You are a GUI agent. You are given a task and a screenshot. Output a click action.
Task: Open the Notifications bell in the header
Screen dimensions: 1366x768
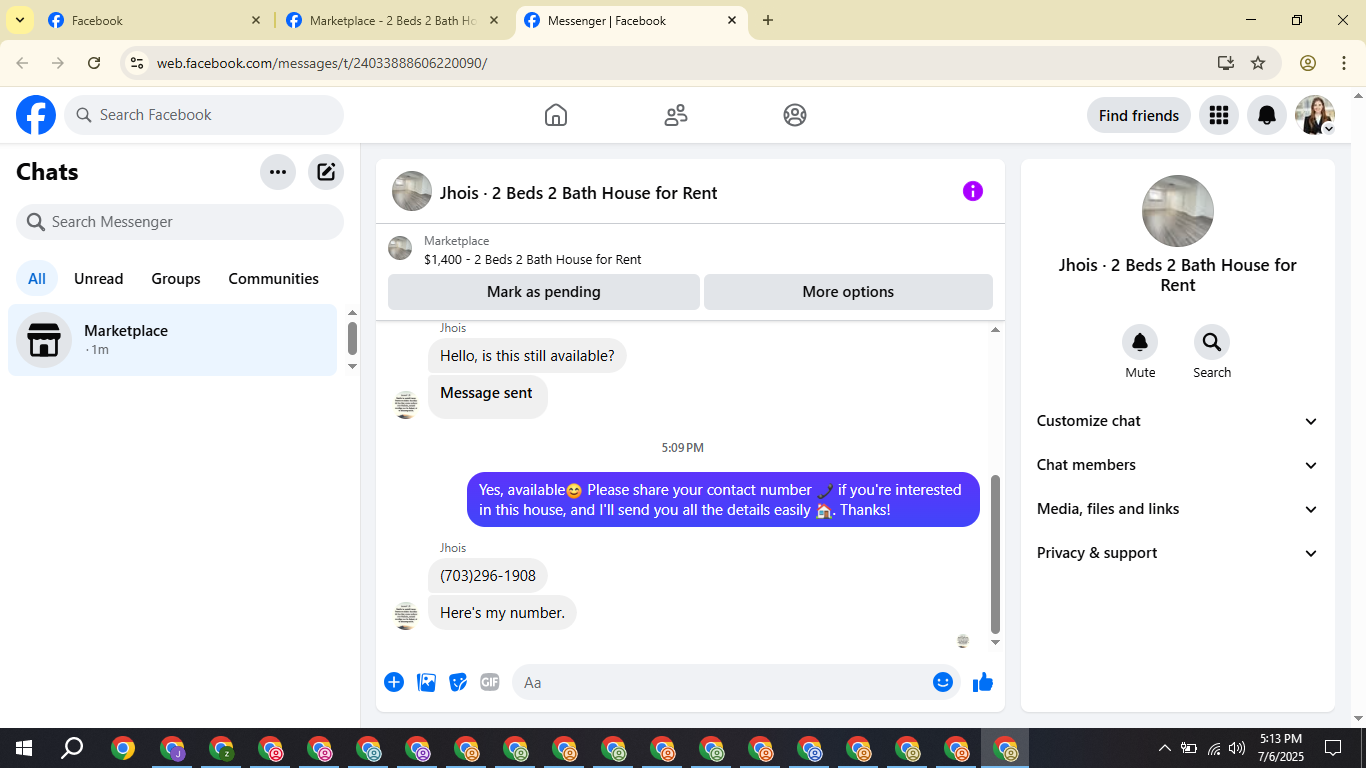coord(1267,115)
